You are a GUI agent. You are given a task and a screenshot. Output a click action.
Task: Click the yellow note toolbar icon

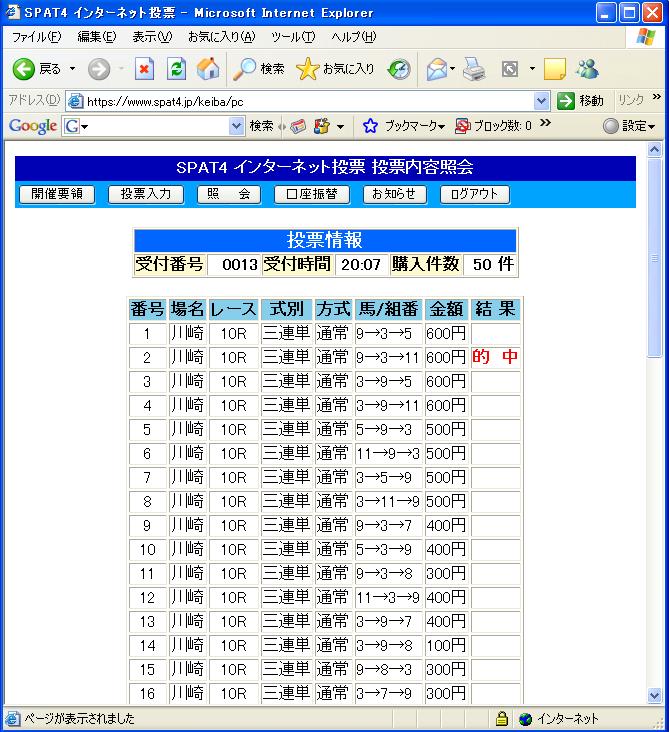pyautogui.click(x=555, y=69)
